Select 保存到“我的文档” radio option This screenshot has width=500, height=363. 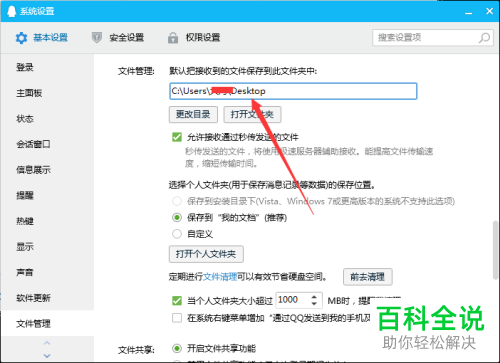177,218
